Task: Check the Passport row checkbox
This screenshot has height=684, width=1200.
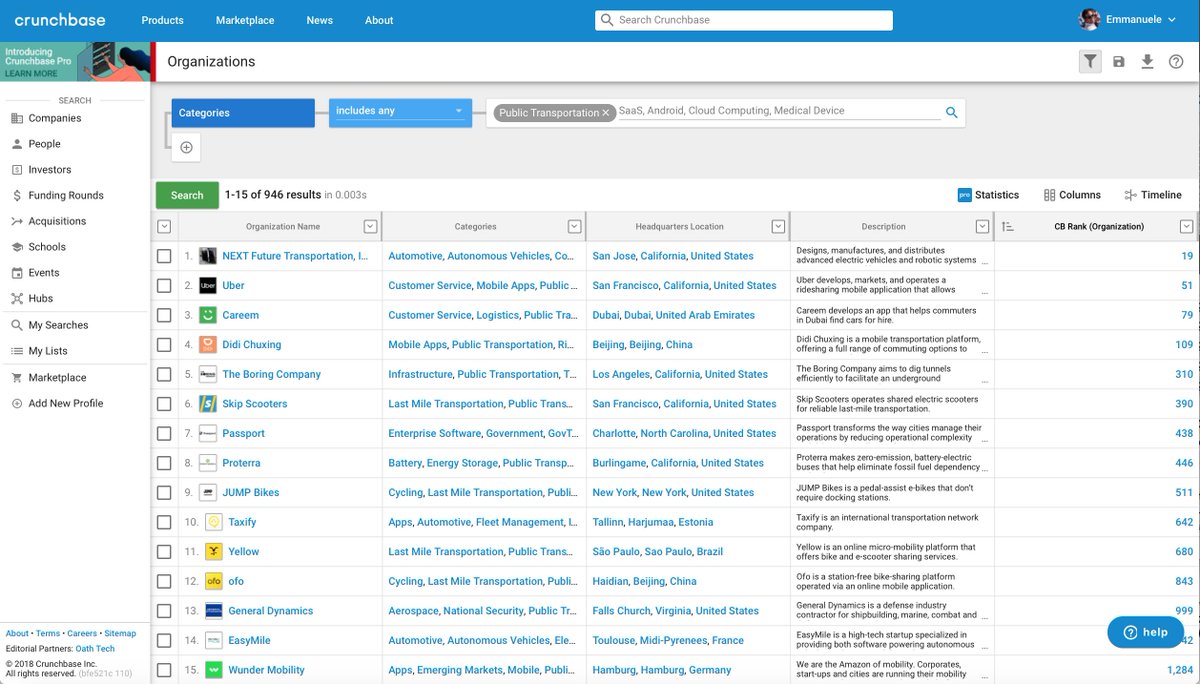Action: pyautogui.click(x=164, y=434)
